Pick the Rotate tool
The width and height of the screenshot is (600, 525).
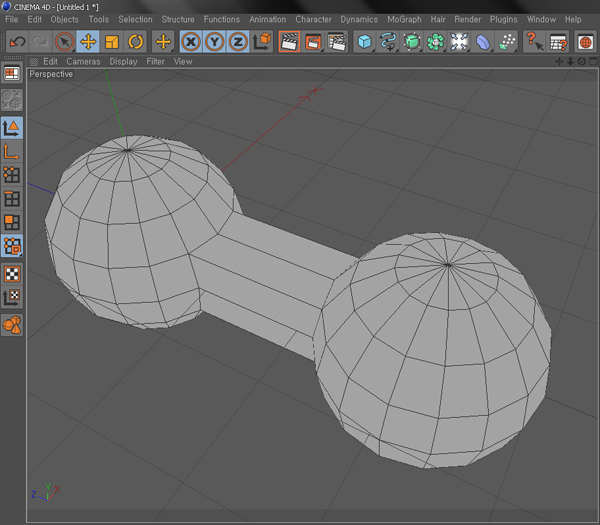point(135,41)
